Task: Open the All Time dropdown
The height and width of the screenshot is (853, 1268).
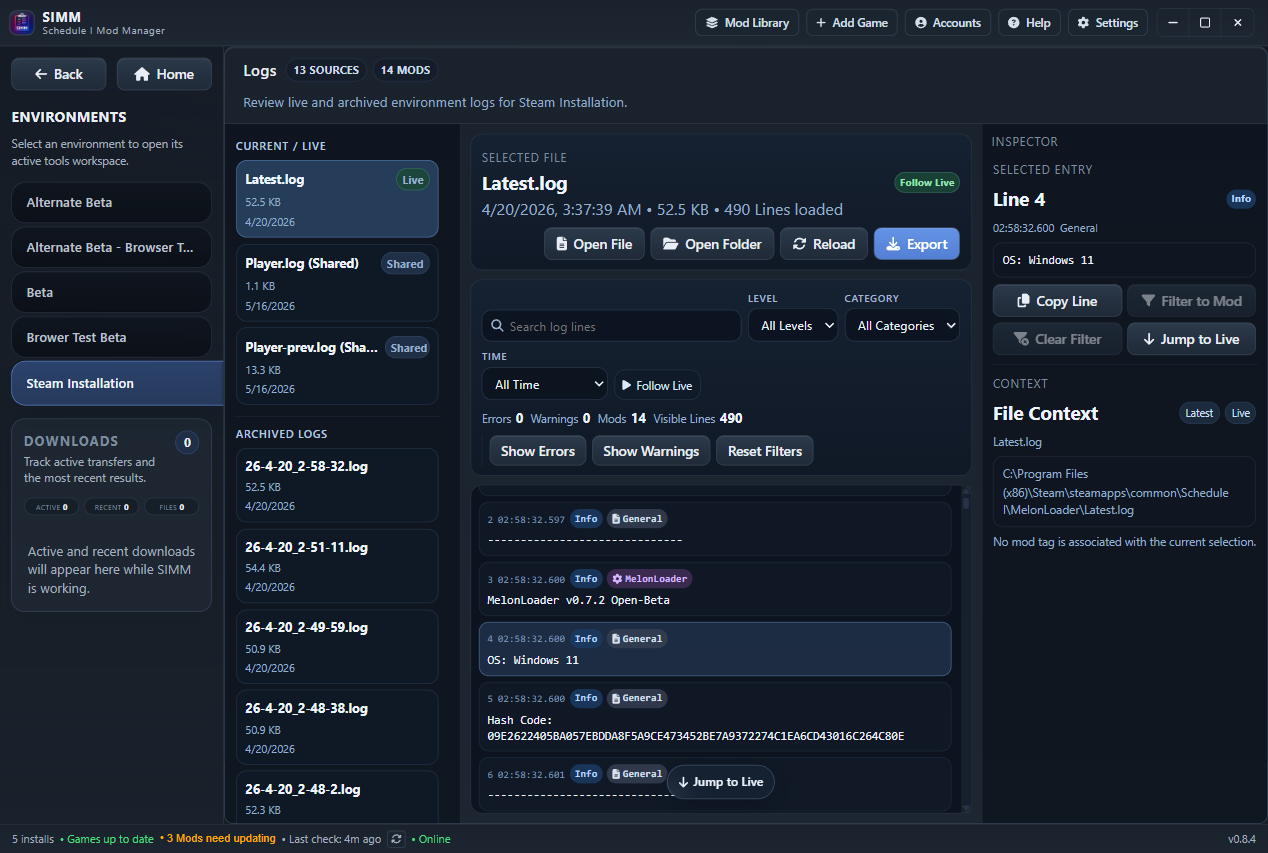Action: (545, 385)
